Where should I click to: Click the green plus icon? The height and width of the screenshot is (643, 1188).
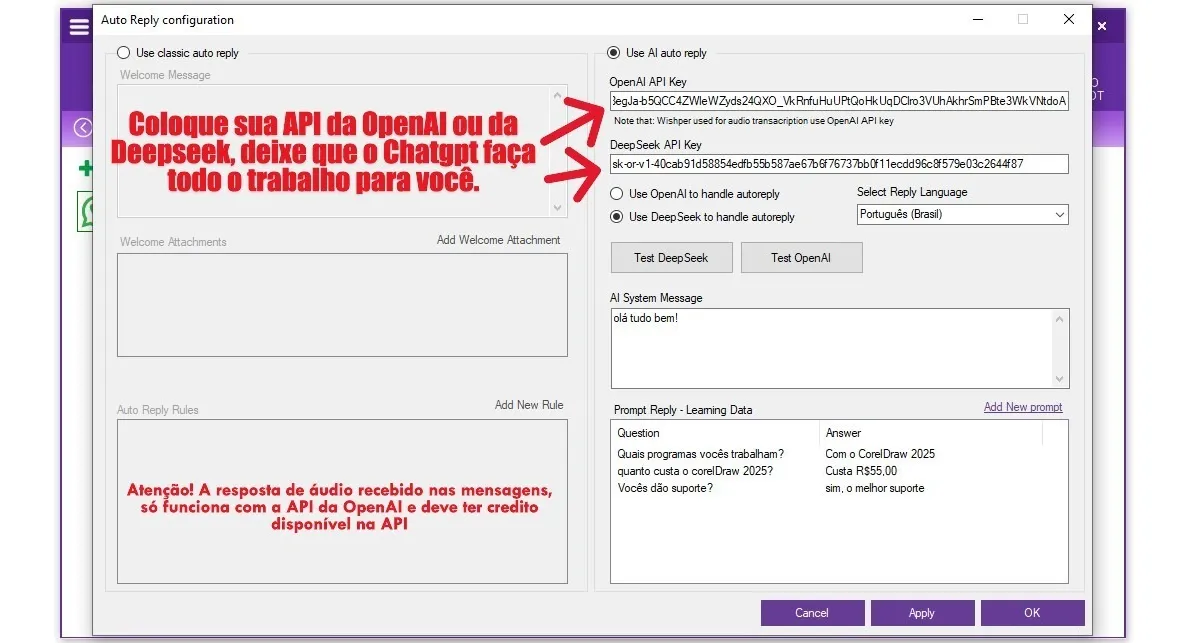click(85, 168)
